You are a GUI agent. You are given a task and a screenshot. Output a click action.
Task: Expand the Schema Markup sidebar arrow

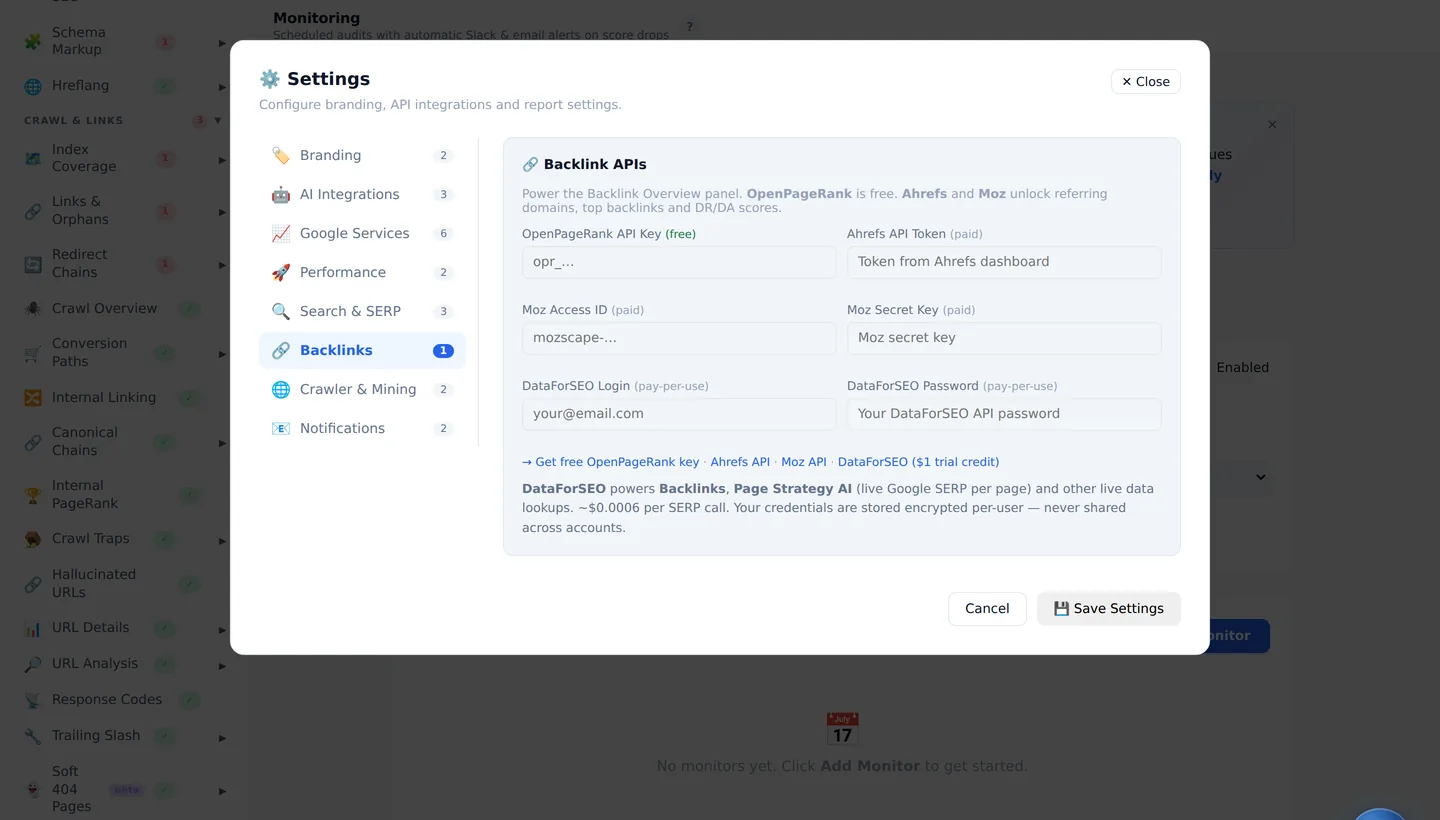pos(222,42)
